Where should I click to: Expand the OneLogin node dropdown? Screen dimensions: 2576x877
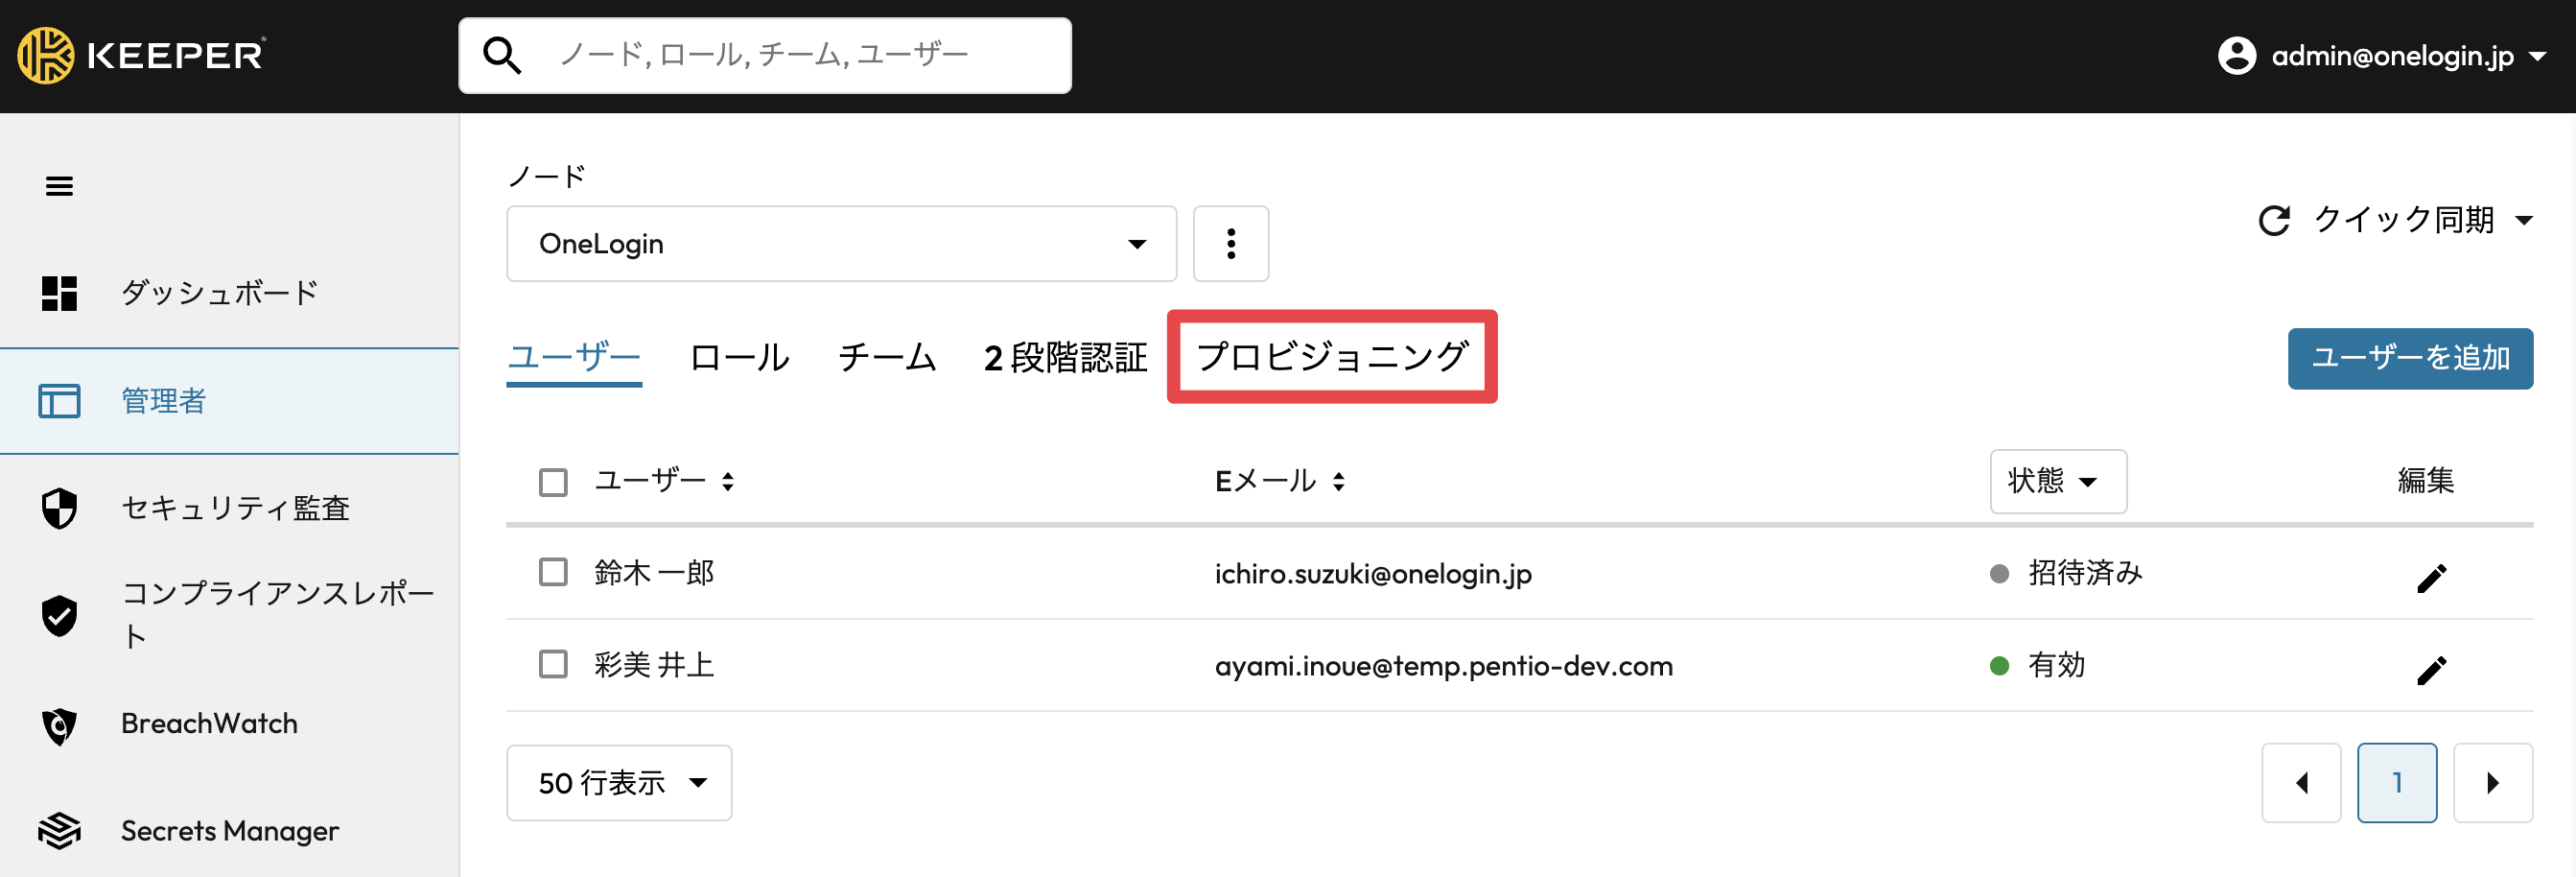click(841, 244)
